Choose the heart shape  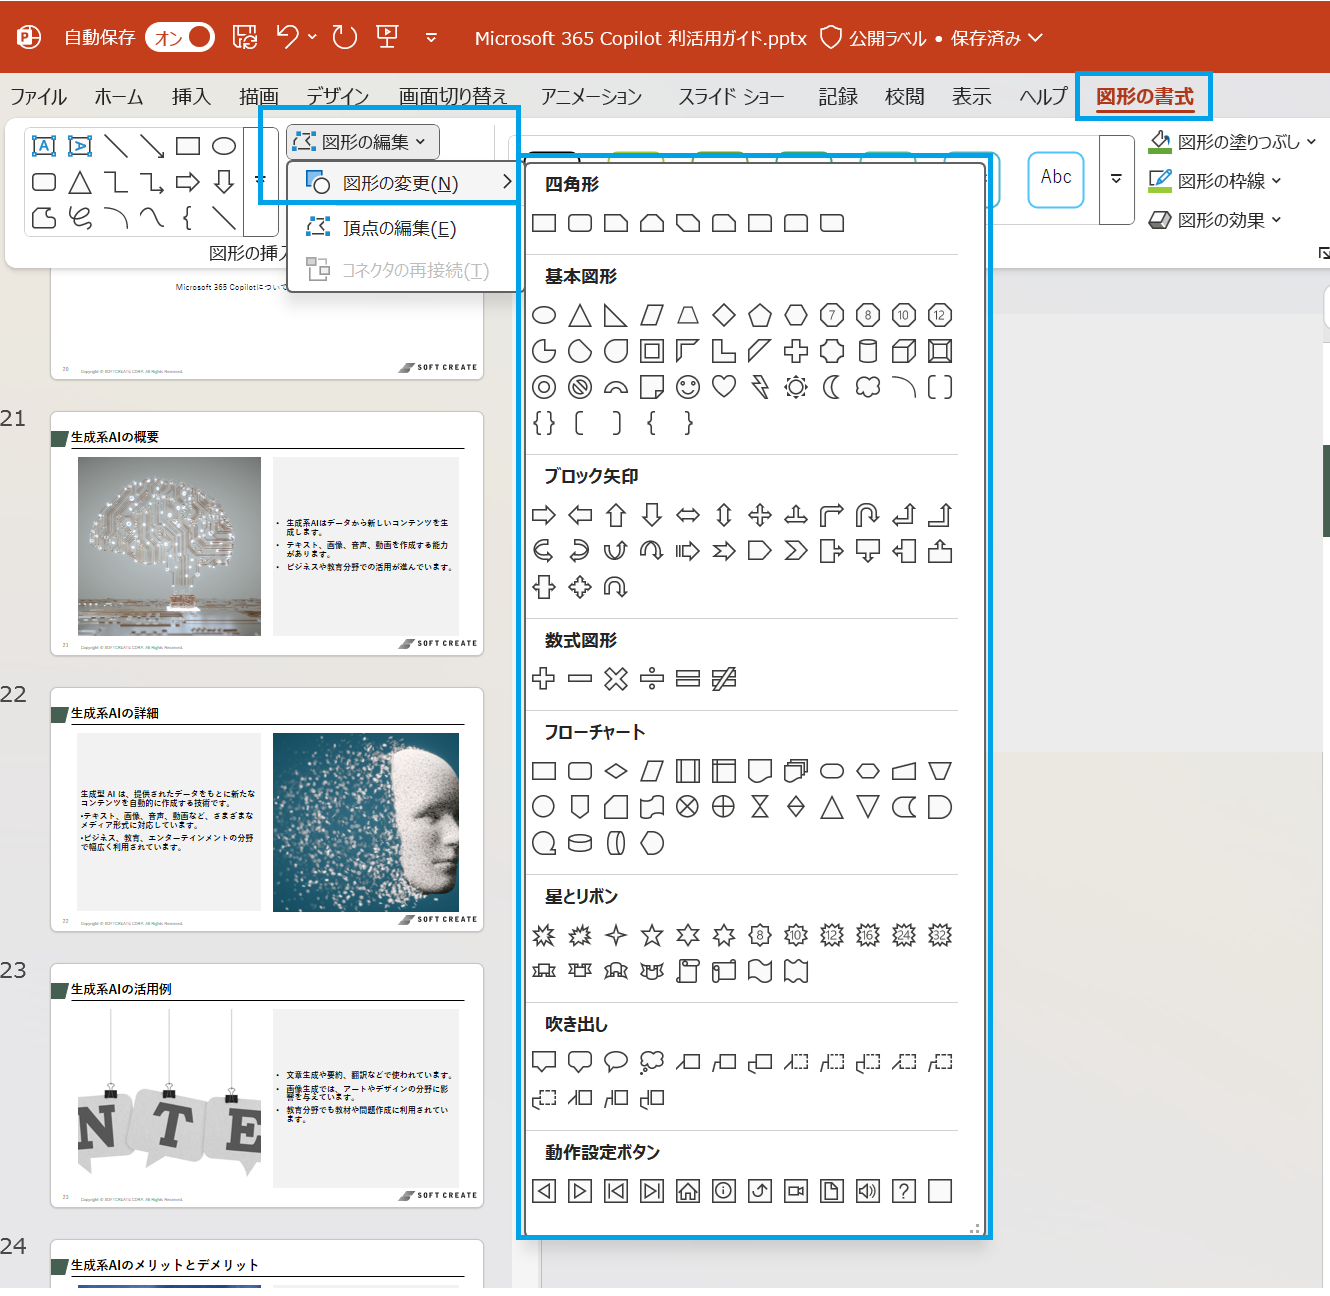pyautogui.click(x=724, y=387)
